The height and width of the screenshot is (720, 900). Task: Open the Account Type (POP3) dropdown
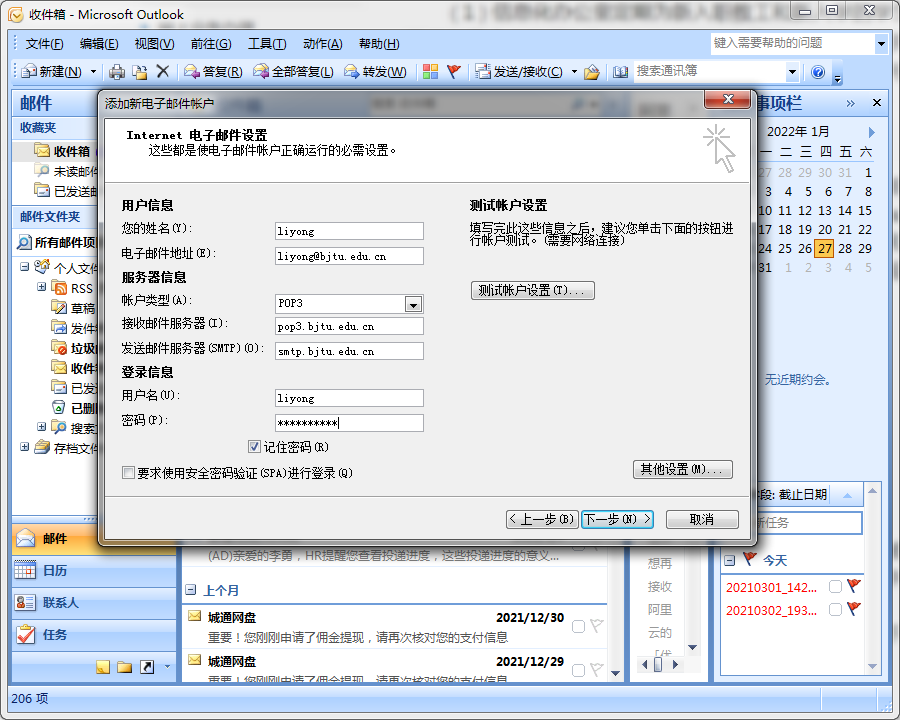(413, 304)
